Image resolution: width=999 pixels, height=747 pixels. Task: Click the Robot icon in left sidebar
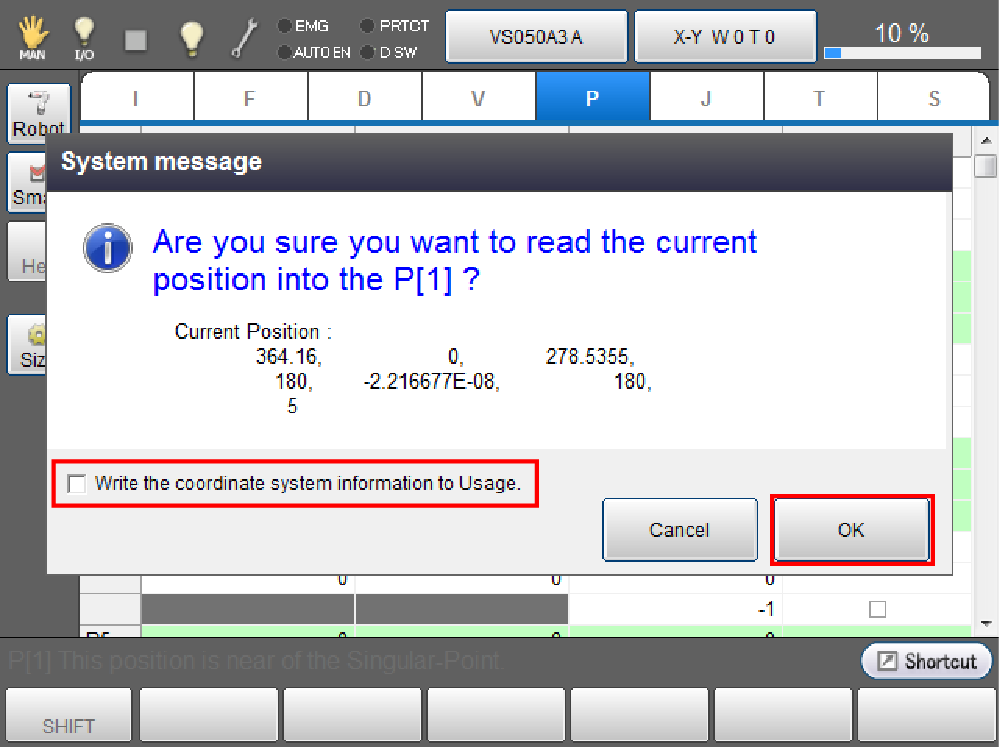tap(38, 112)
